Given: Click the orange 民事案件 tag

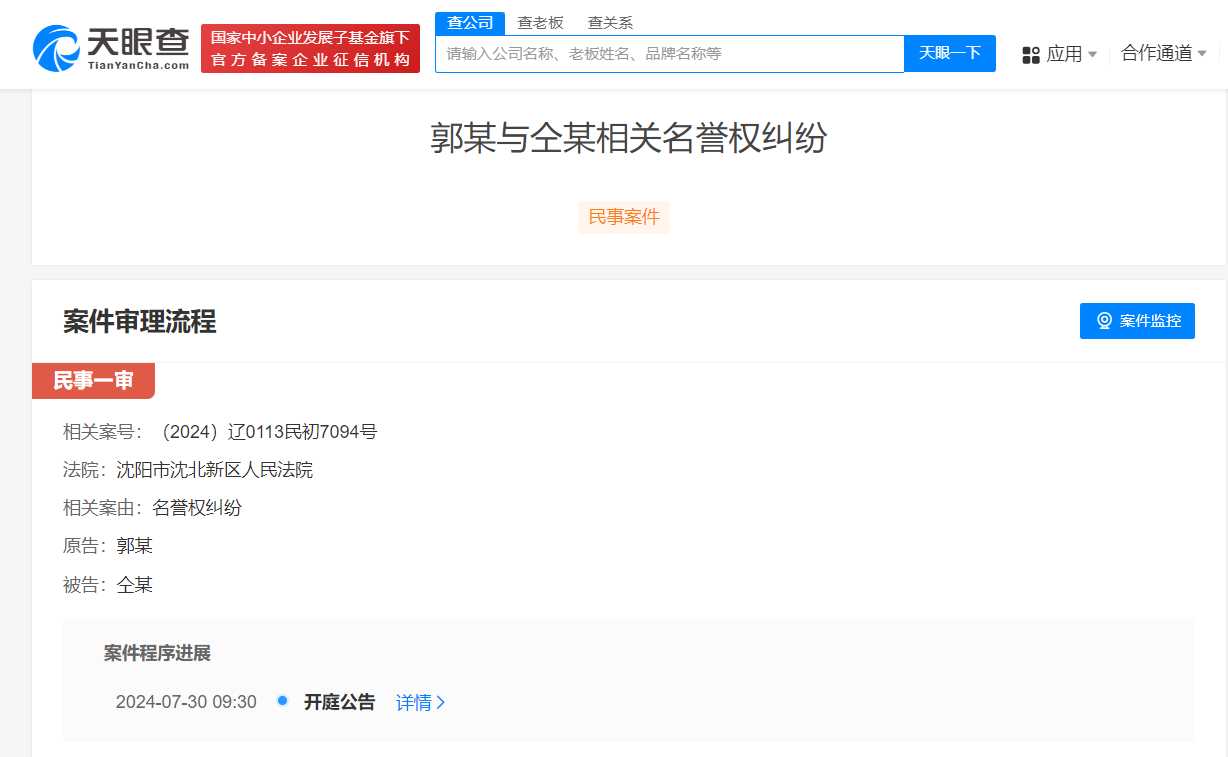Looking at the screenshot, I should point(623,217).
